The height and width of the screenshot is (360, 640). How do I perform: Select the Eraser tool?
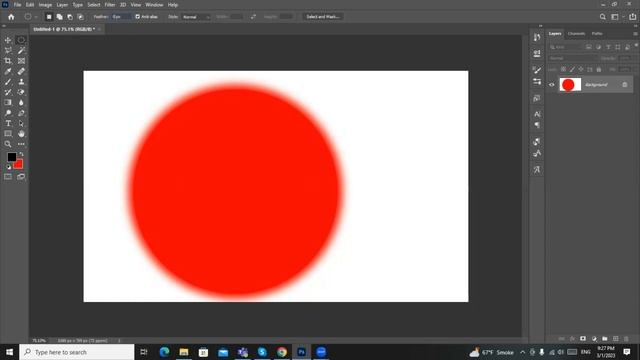tap(21, 92)
